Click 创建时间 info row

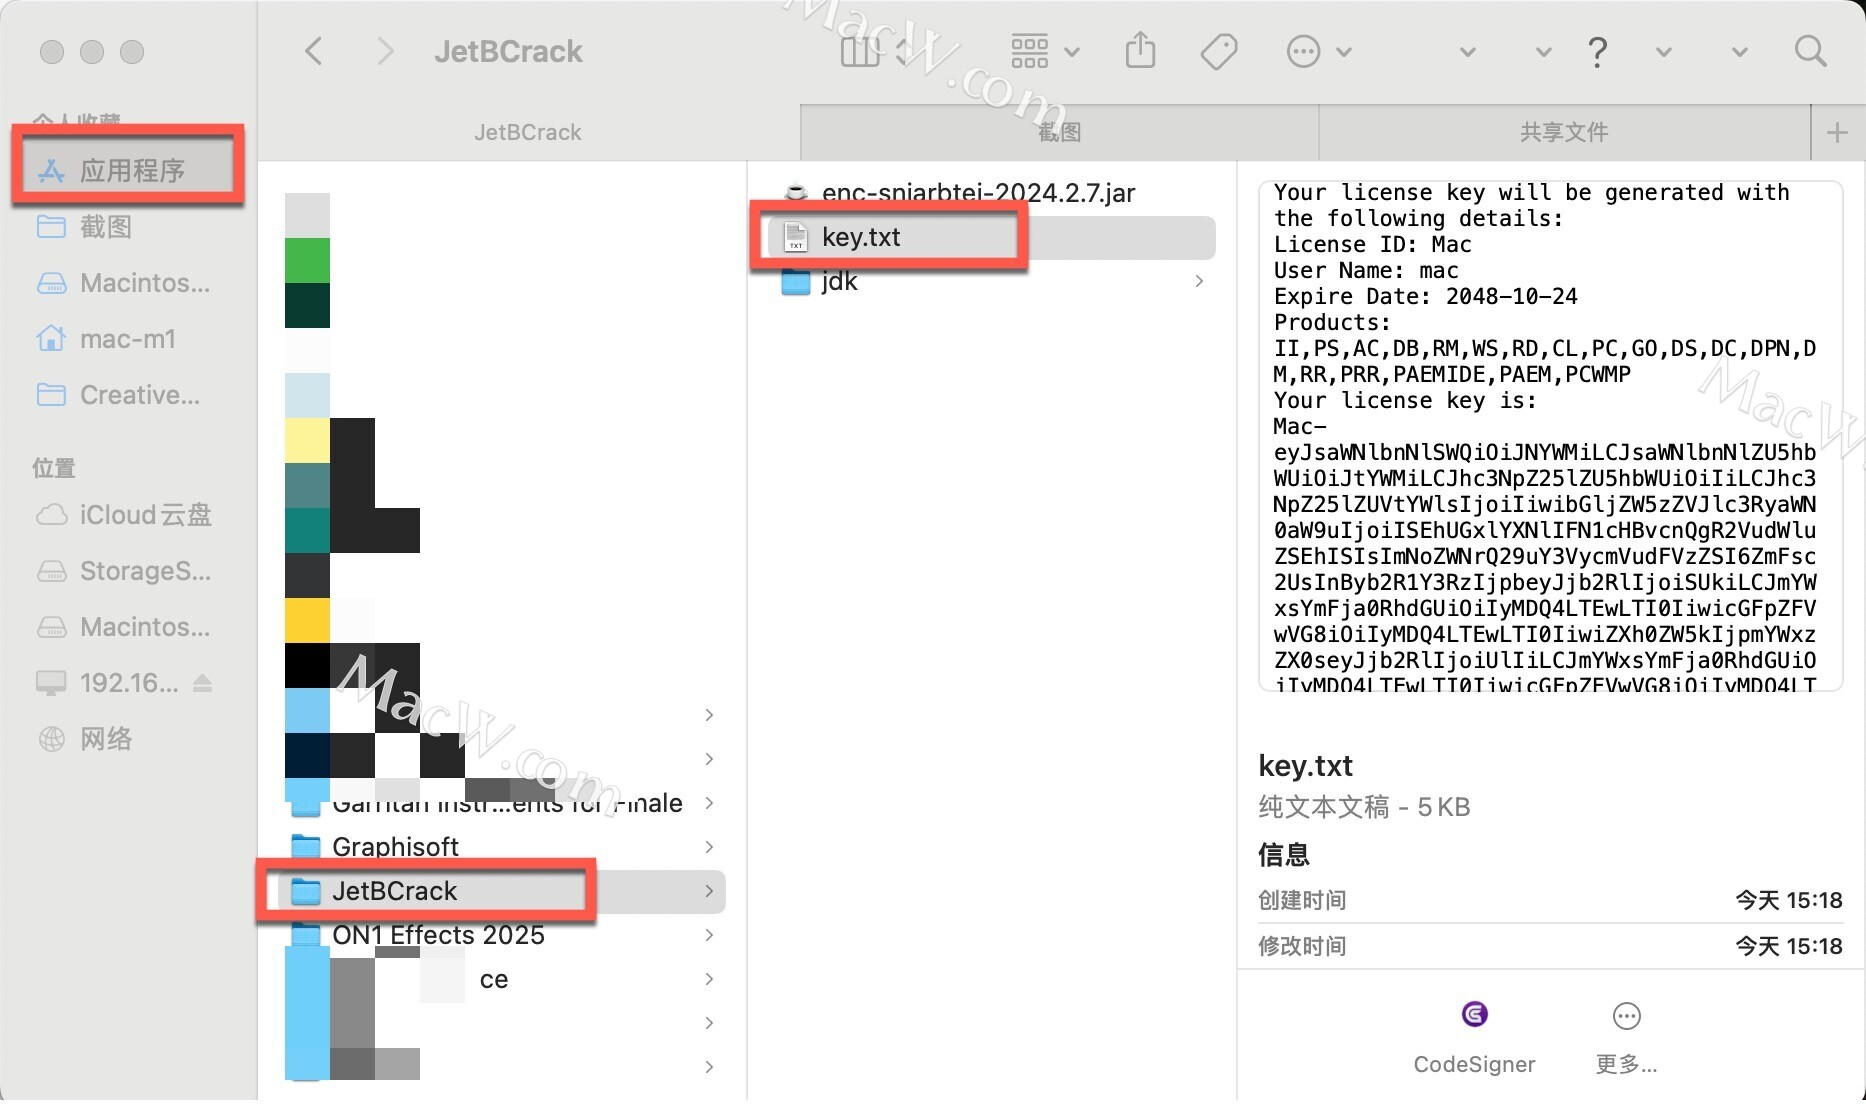coord(1550,900)
